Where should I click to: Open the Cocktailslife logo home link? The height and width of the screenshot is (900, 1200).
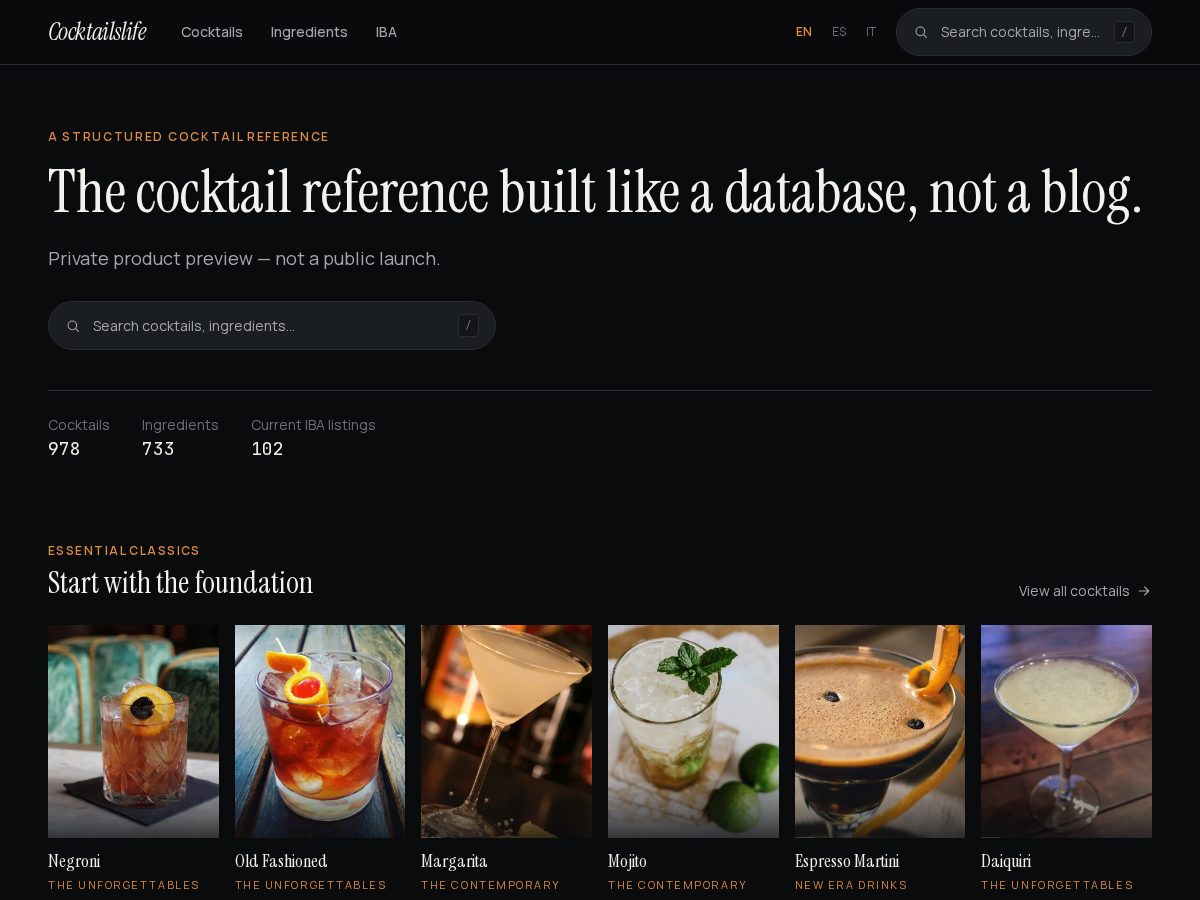(98, 32)
